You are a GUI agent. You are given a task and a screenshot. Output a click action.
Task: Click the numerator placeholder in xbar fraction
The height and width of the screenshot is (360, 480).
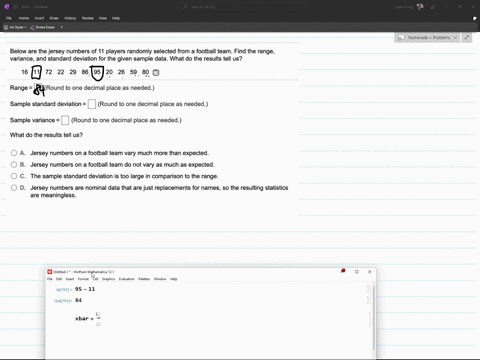point(98,314)
